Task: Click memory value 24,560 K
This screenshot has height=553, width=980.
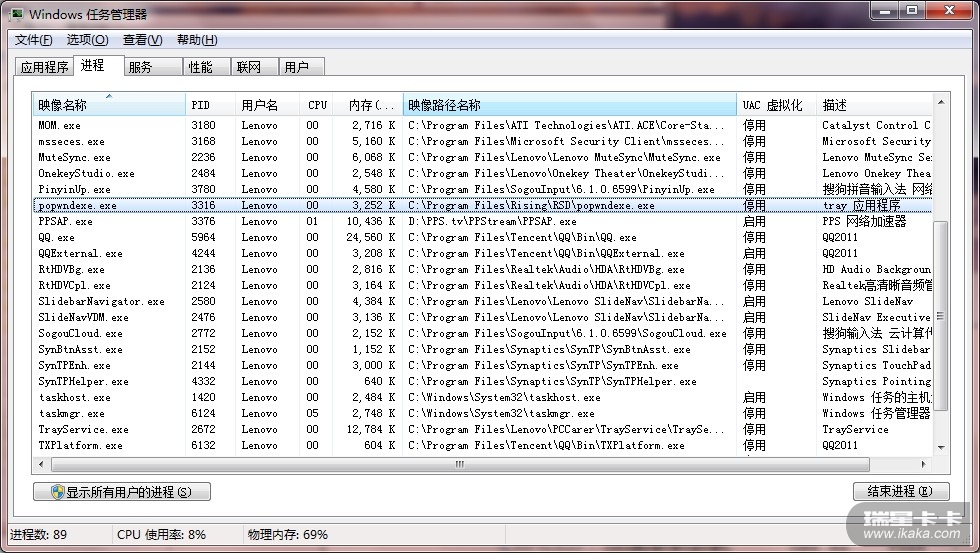Action: pos(371,237)
